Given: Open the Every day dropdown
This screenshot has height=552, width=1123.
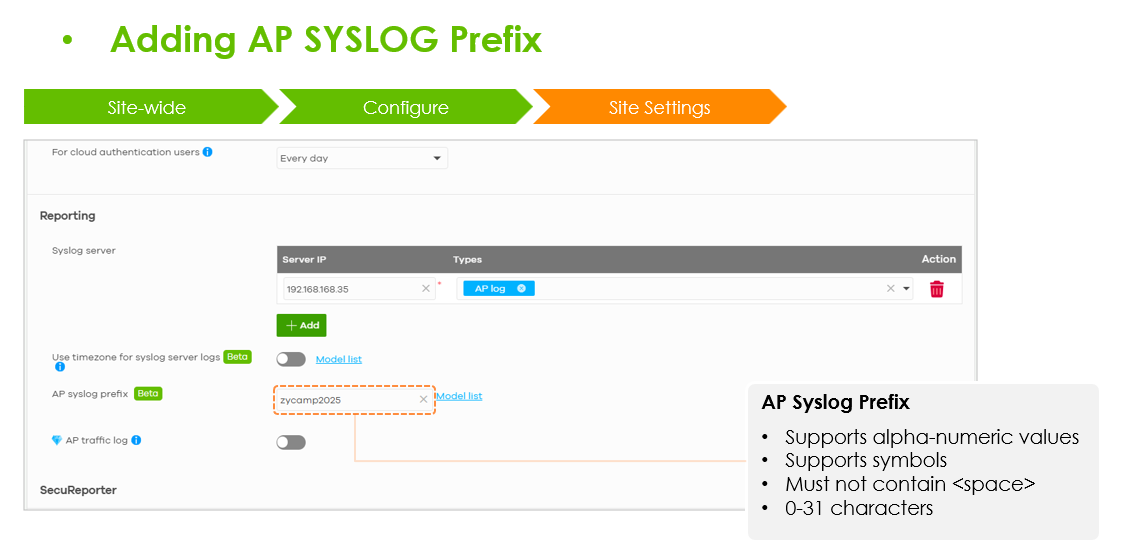Looking at the screenshot, I should [362, 158].
